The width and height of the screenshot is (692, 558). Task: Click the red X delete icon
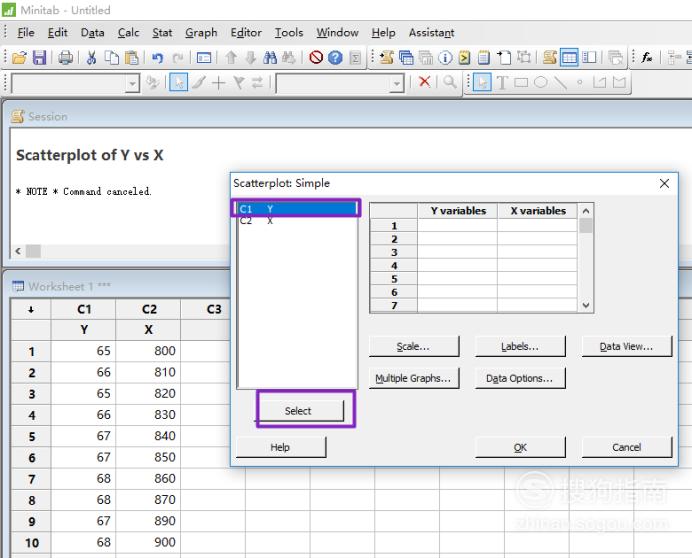click(425, 82)
